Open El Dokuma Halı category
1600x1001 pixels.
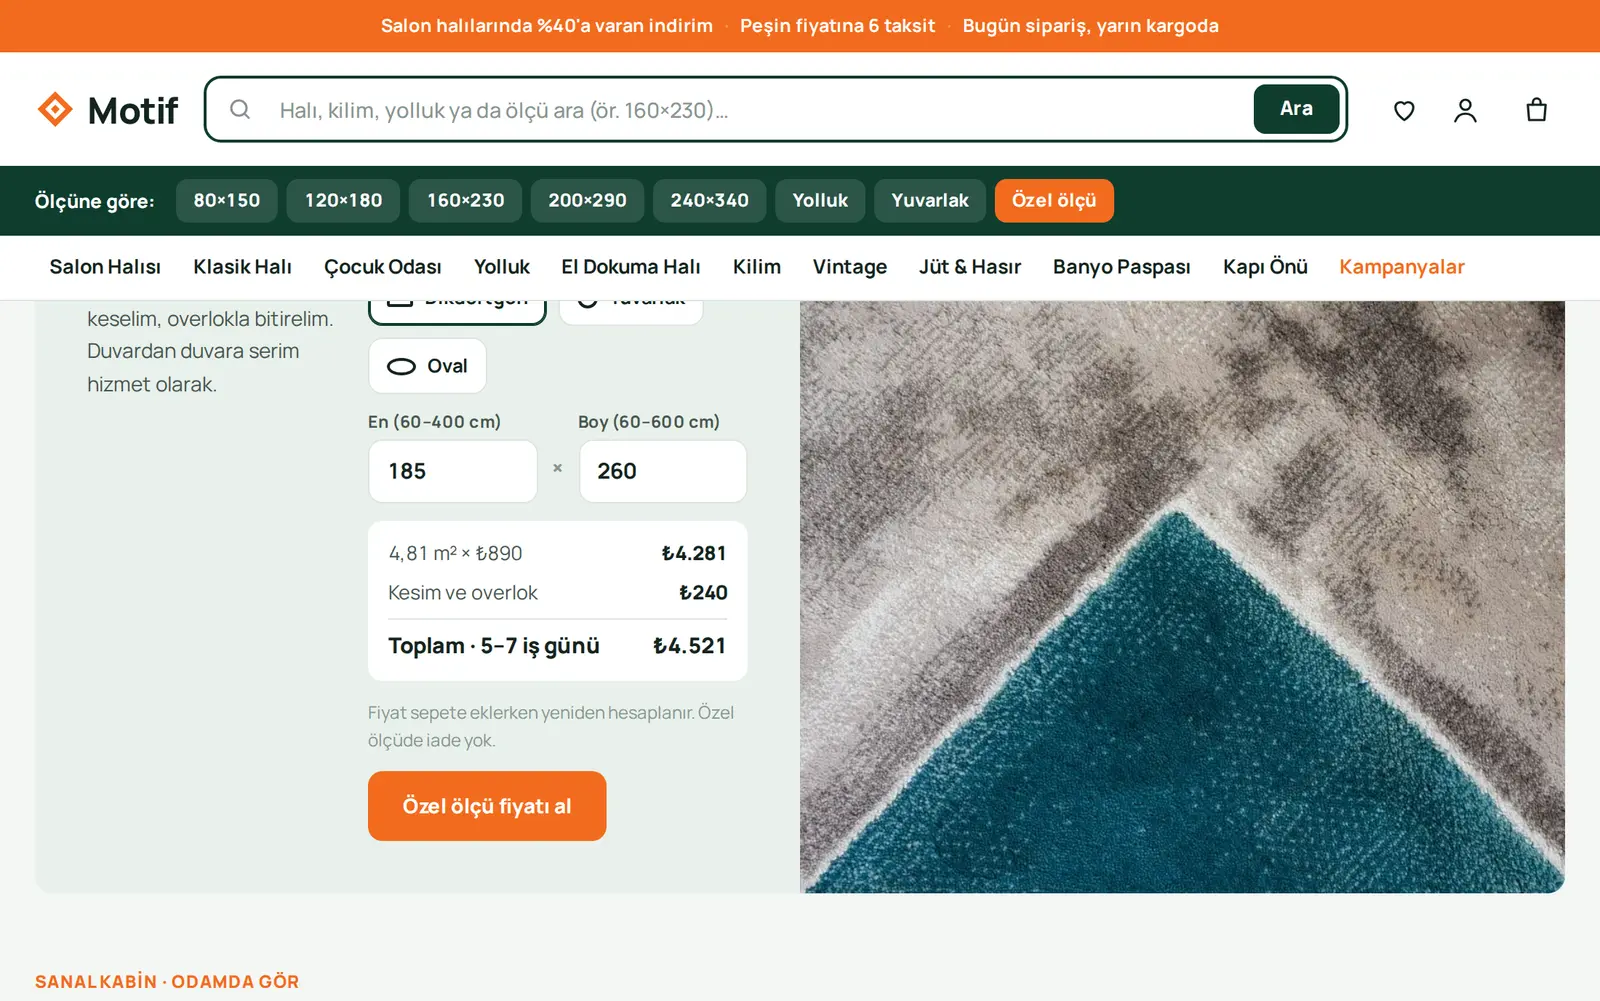click(x=631, y=267)
